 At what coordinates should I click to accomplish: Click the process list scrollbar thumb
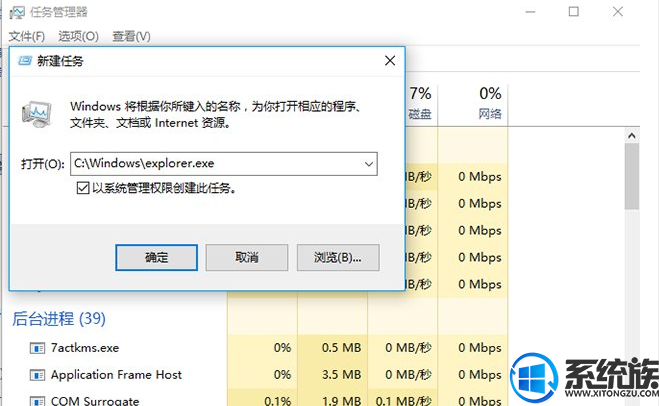pyautogui.click(x=631, y=176)
